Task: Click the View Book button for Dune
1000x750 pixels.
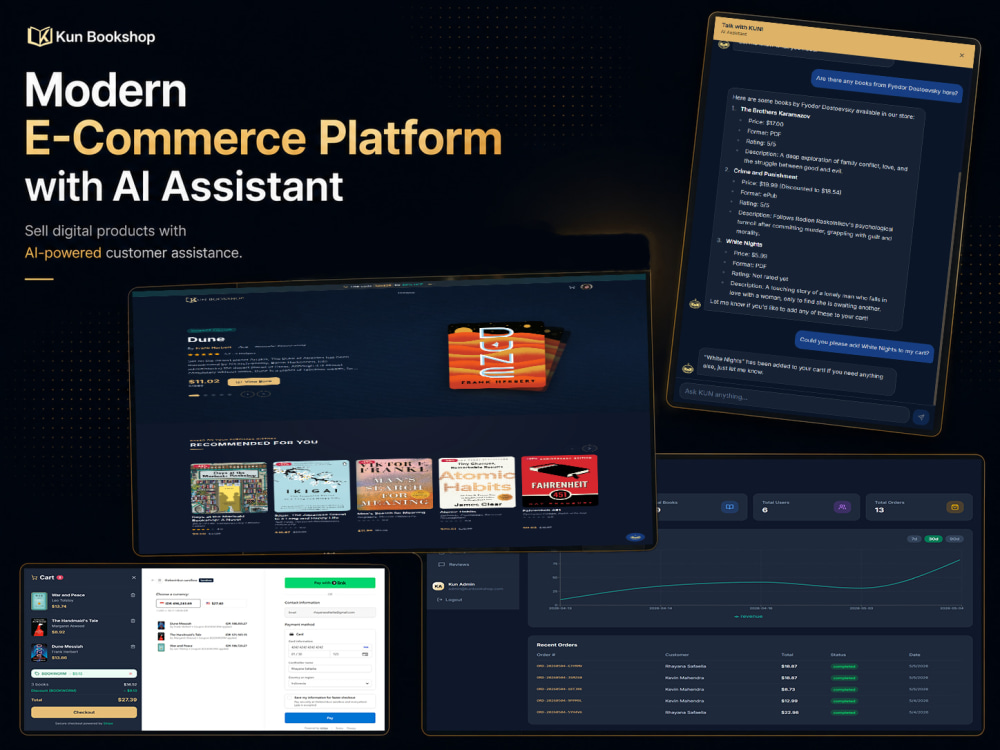Action: point(253,381)
